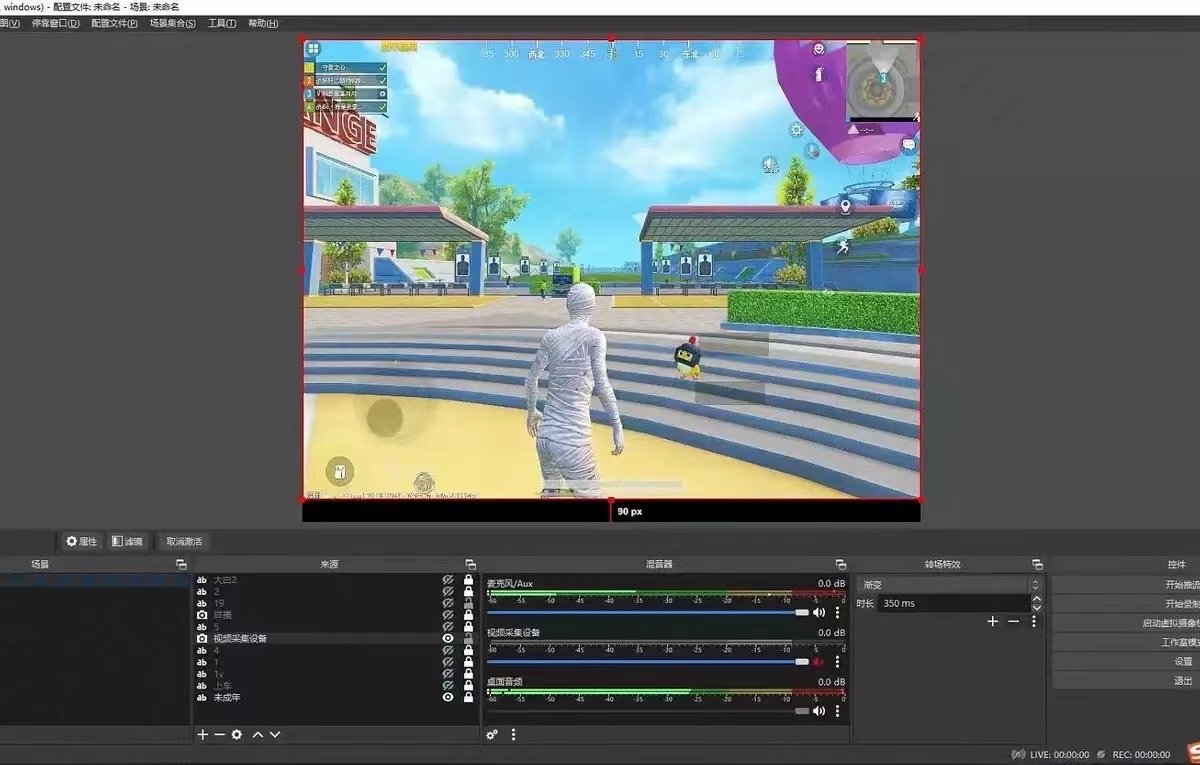Open 场景集合(S) menu

tap(173, 23)
